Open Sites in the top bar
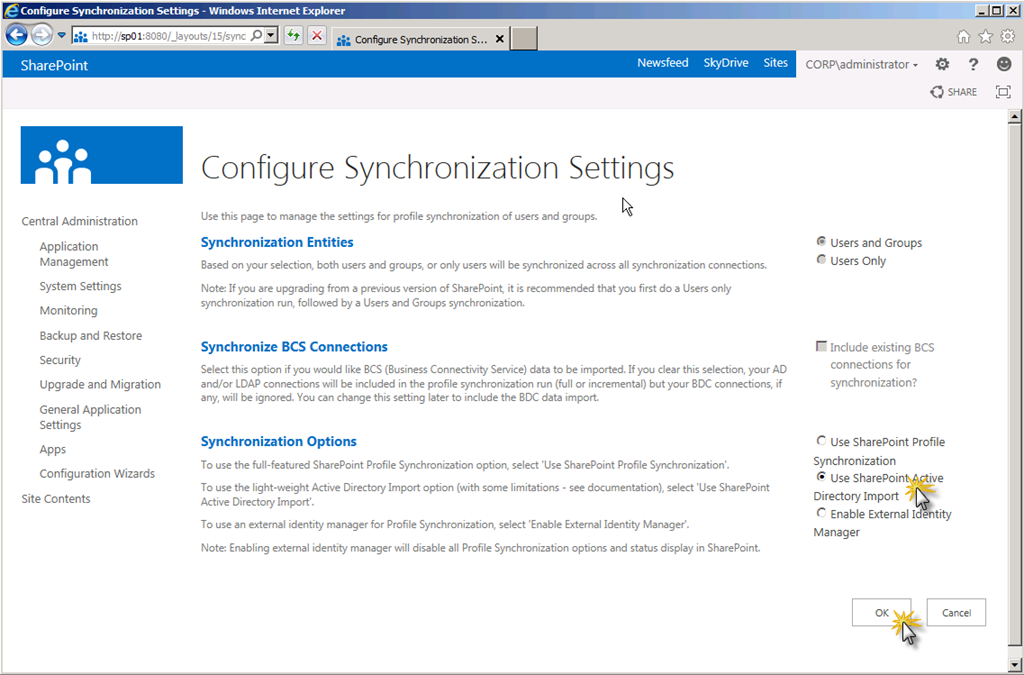 775,63
